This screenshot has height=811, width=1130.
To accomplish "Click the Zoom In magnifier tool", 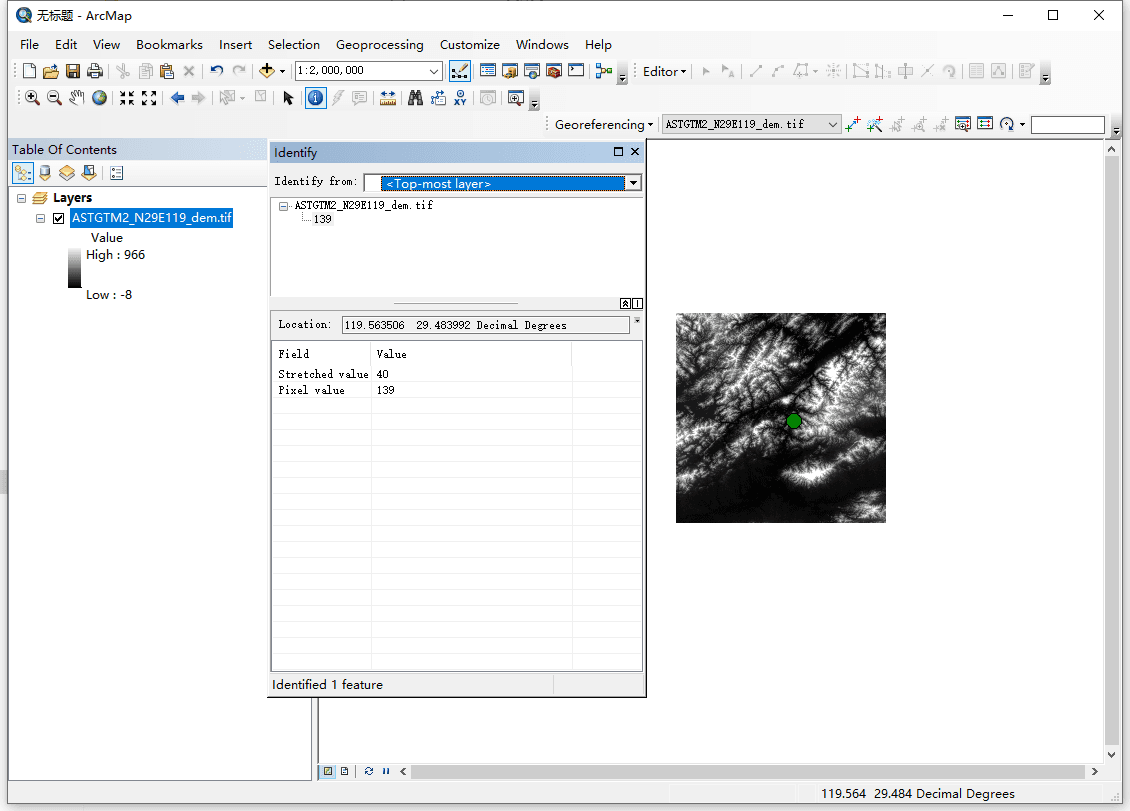I will pos(32,98).
